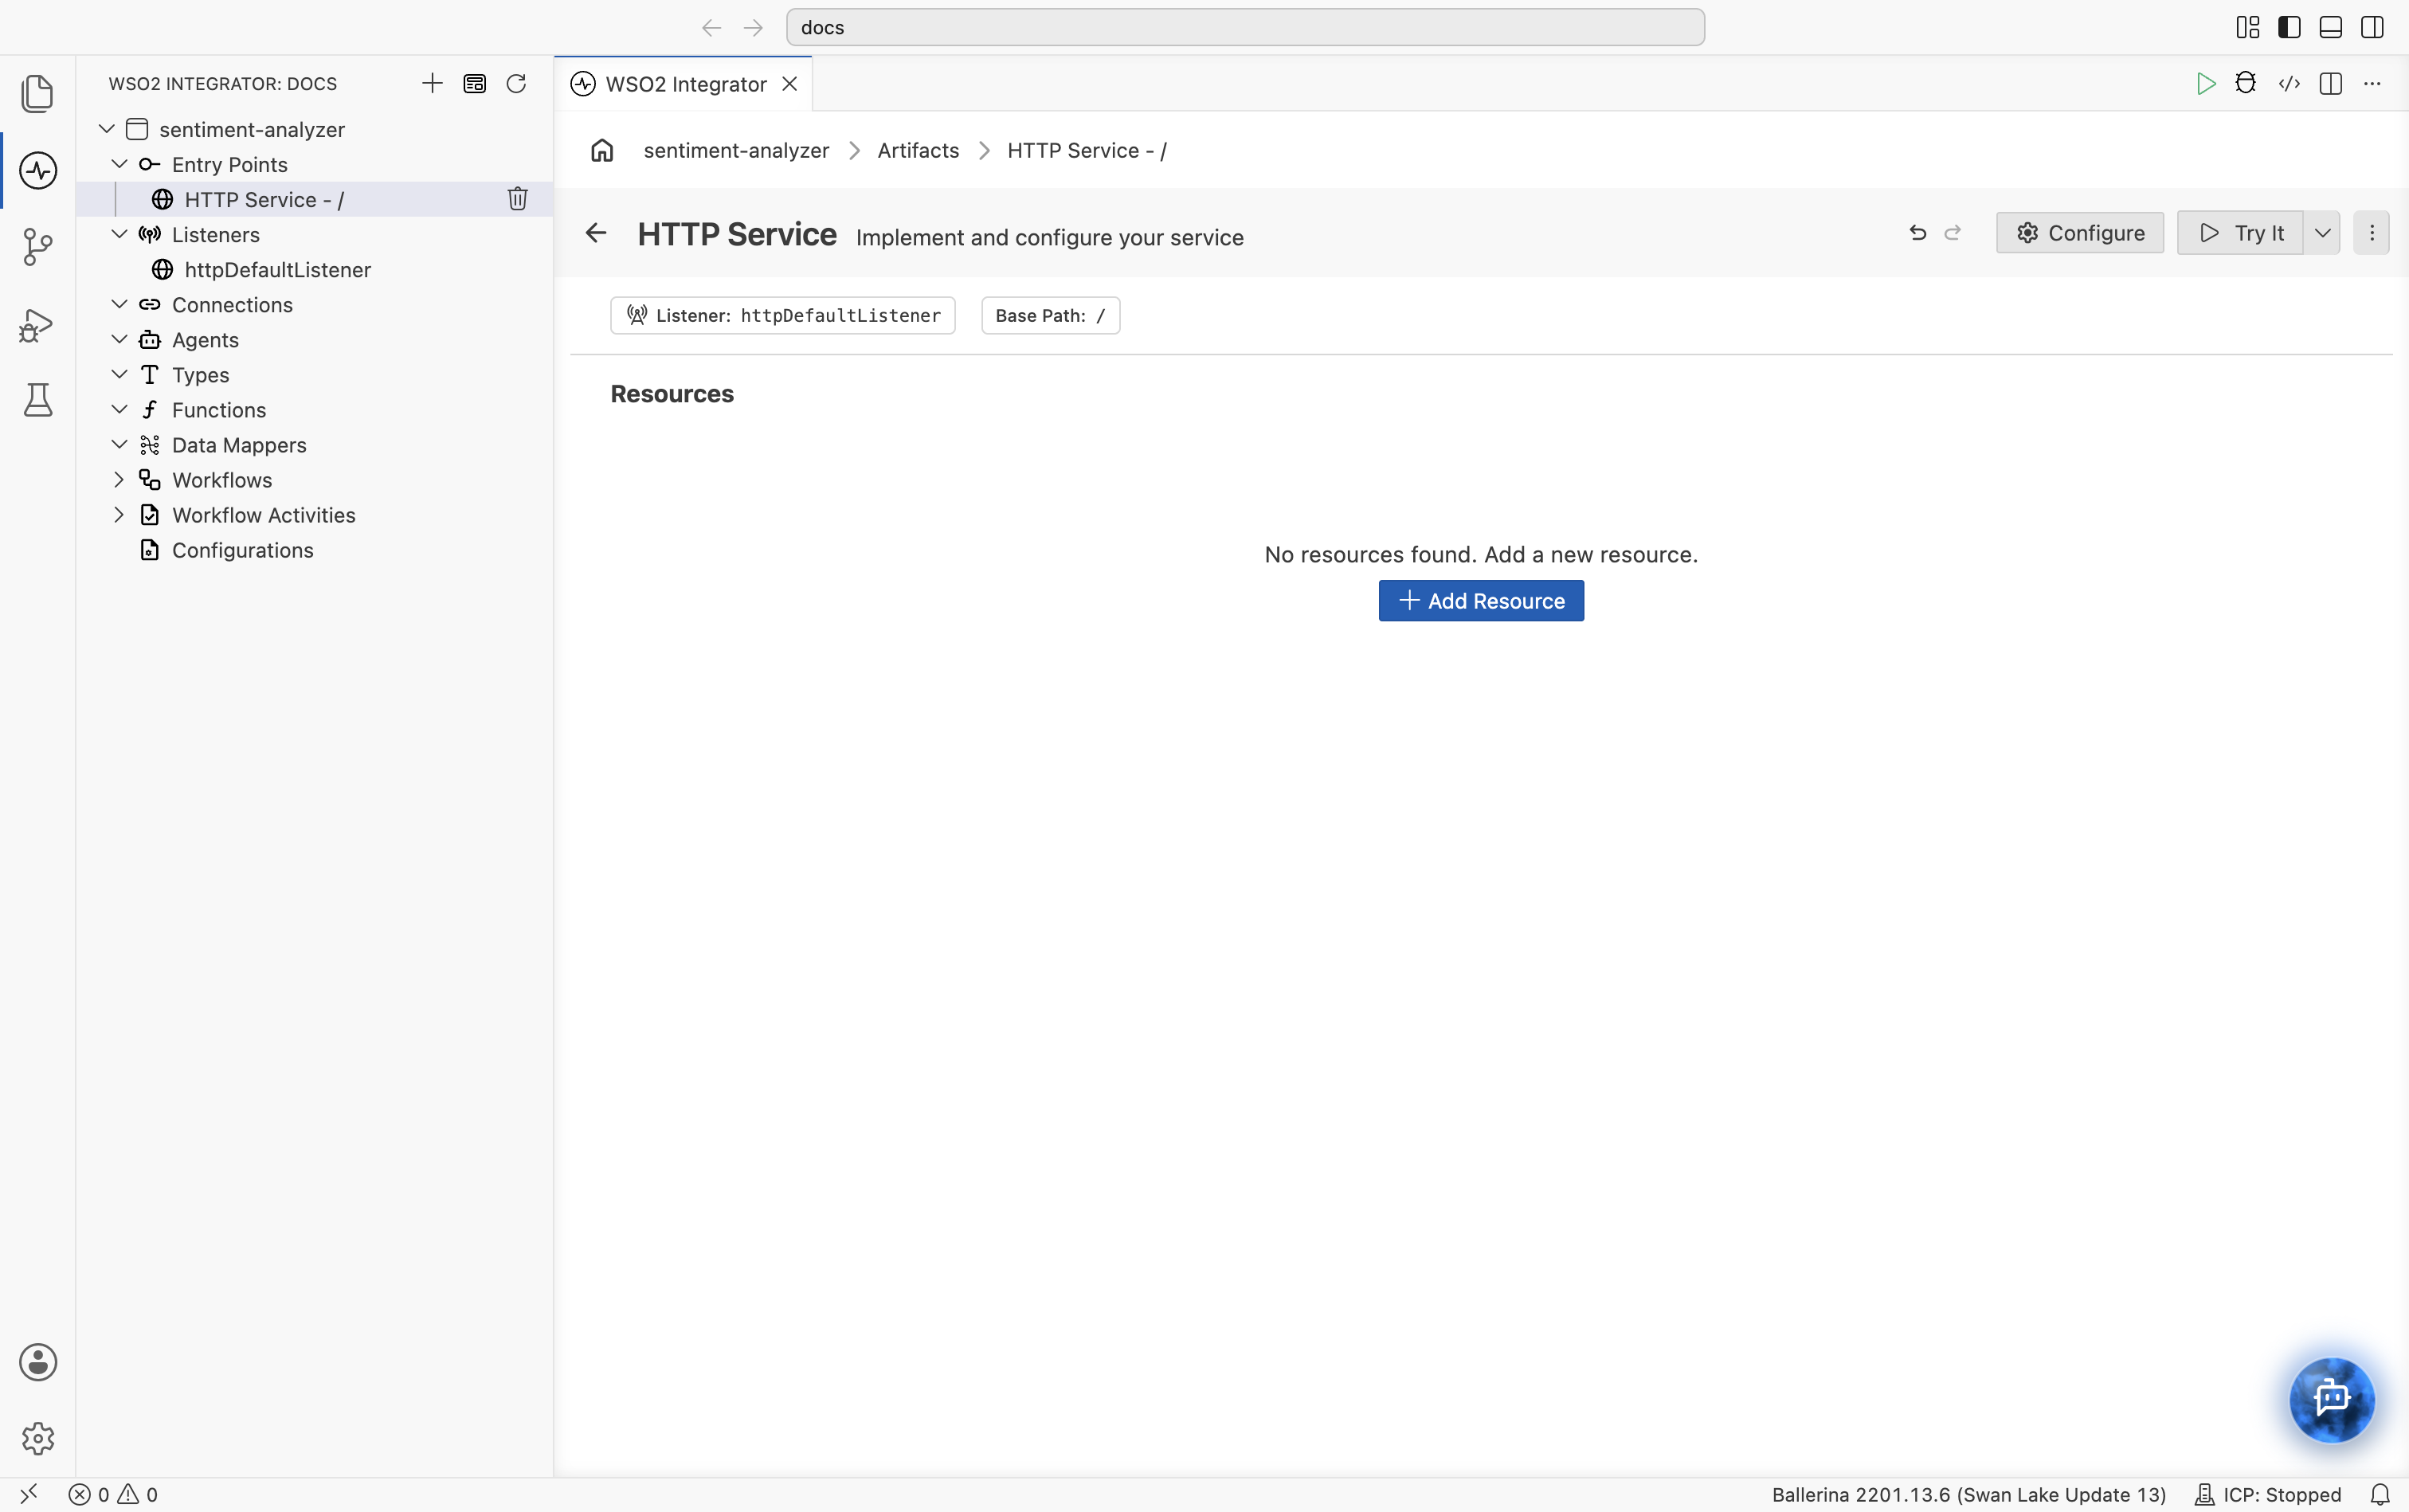Click the Listener httpDefaultListener chip

click(x=783, y=315)
